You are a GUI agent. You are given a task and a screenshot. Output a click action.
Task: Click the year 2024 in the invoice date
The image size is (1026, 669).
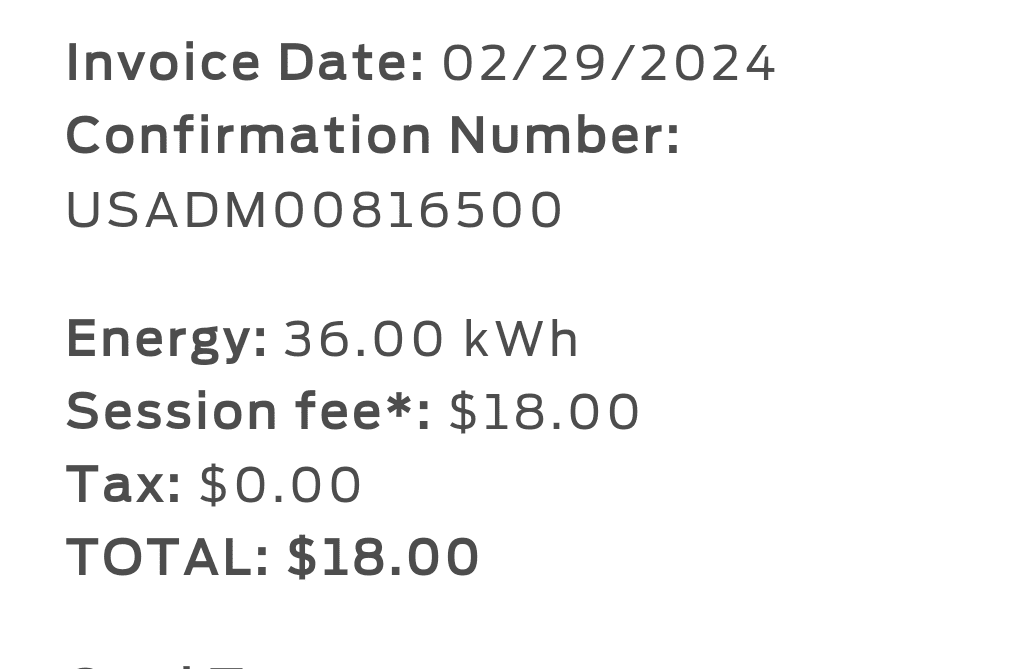coord(707,64)
